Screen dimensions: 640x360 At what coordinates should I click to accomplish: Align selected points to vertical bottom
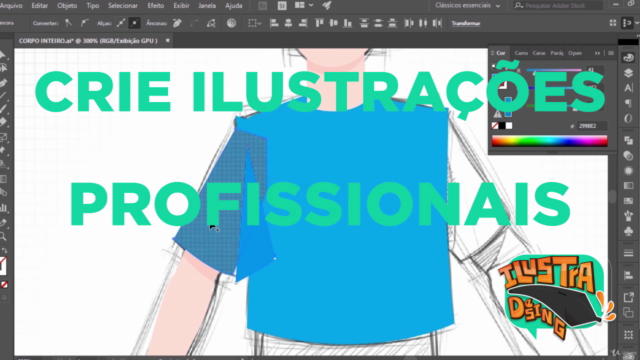[x=348, y=23]
